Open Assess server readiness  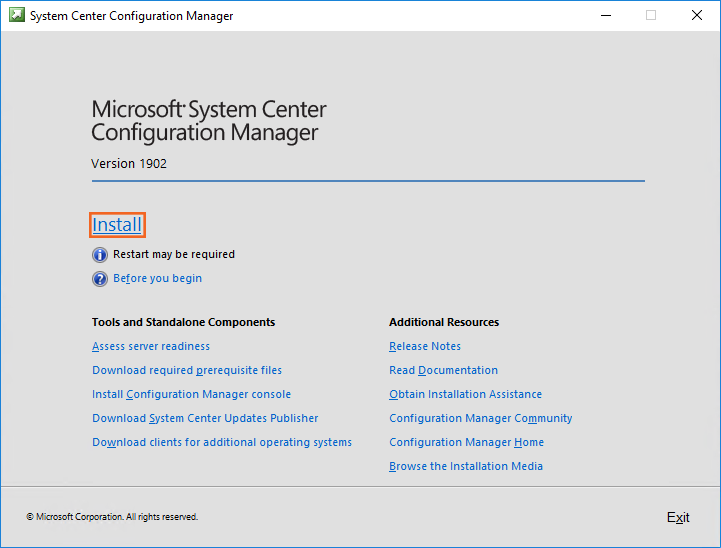[151, 346]
